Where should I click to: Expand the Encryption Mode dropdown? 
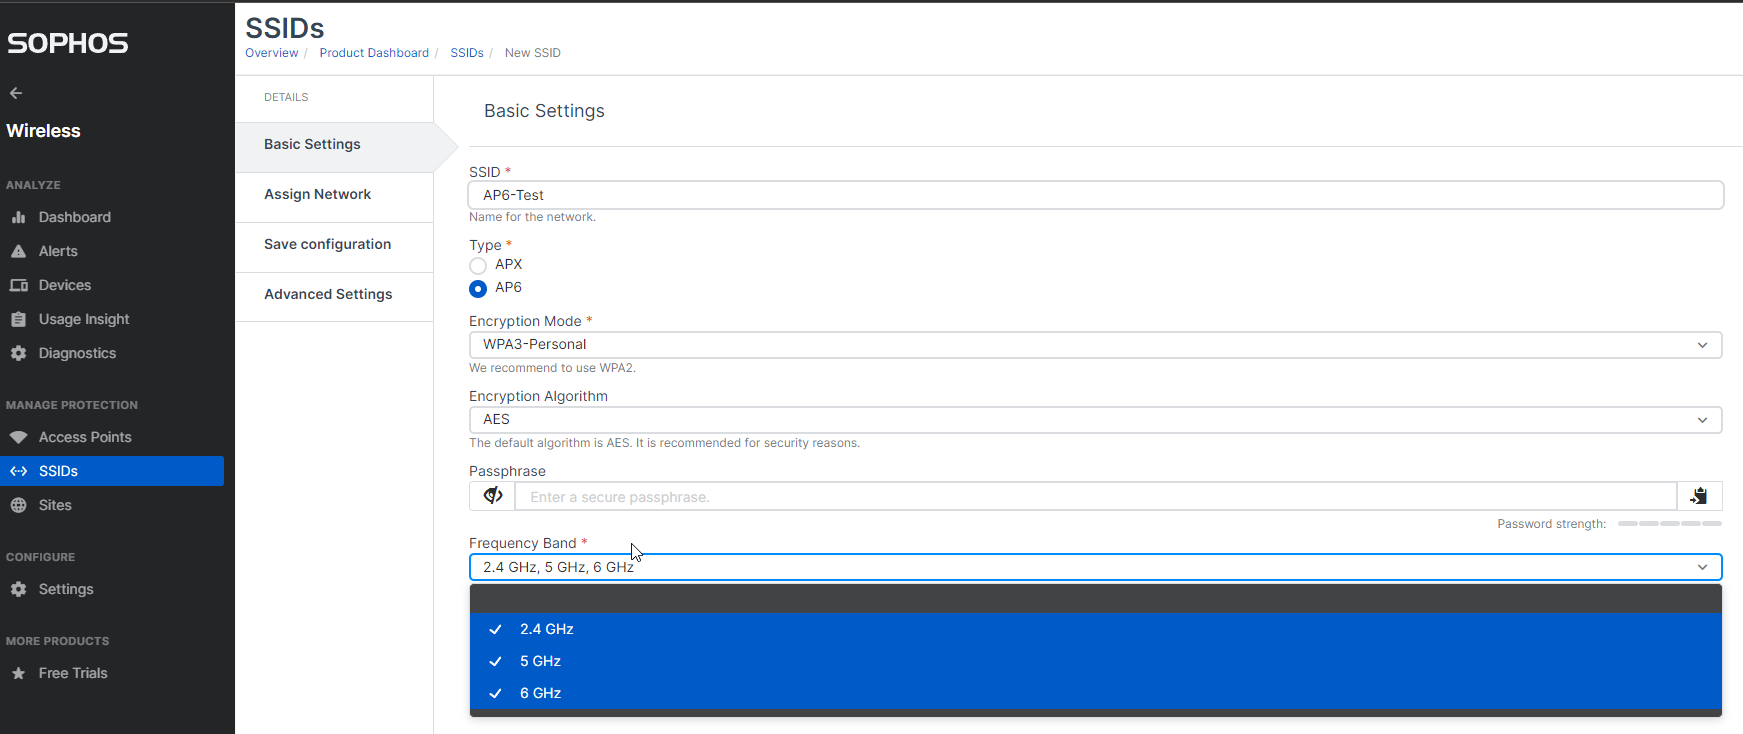(1094, 344)
